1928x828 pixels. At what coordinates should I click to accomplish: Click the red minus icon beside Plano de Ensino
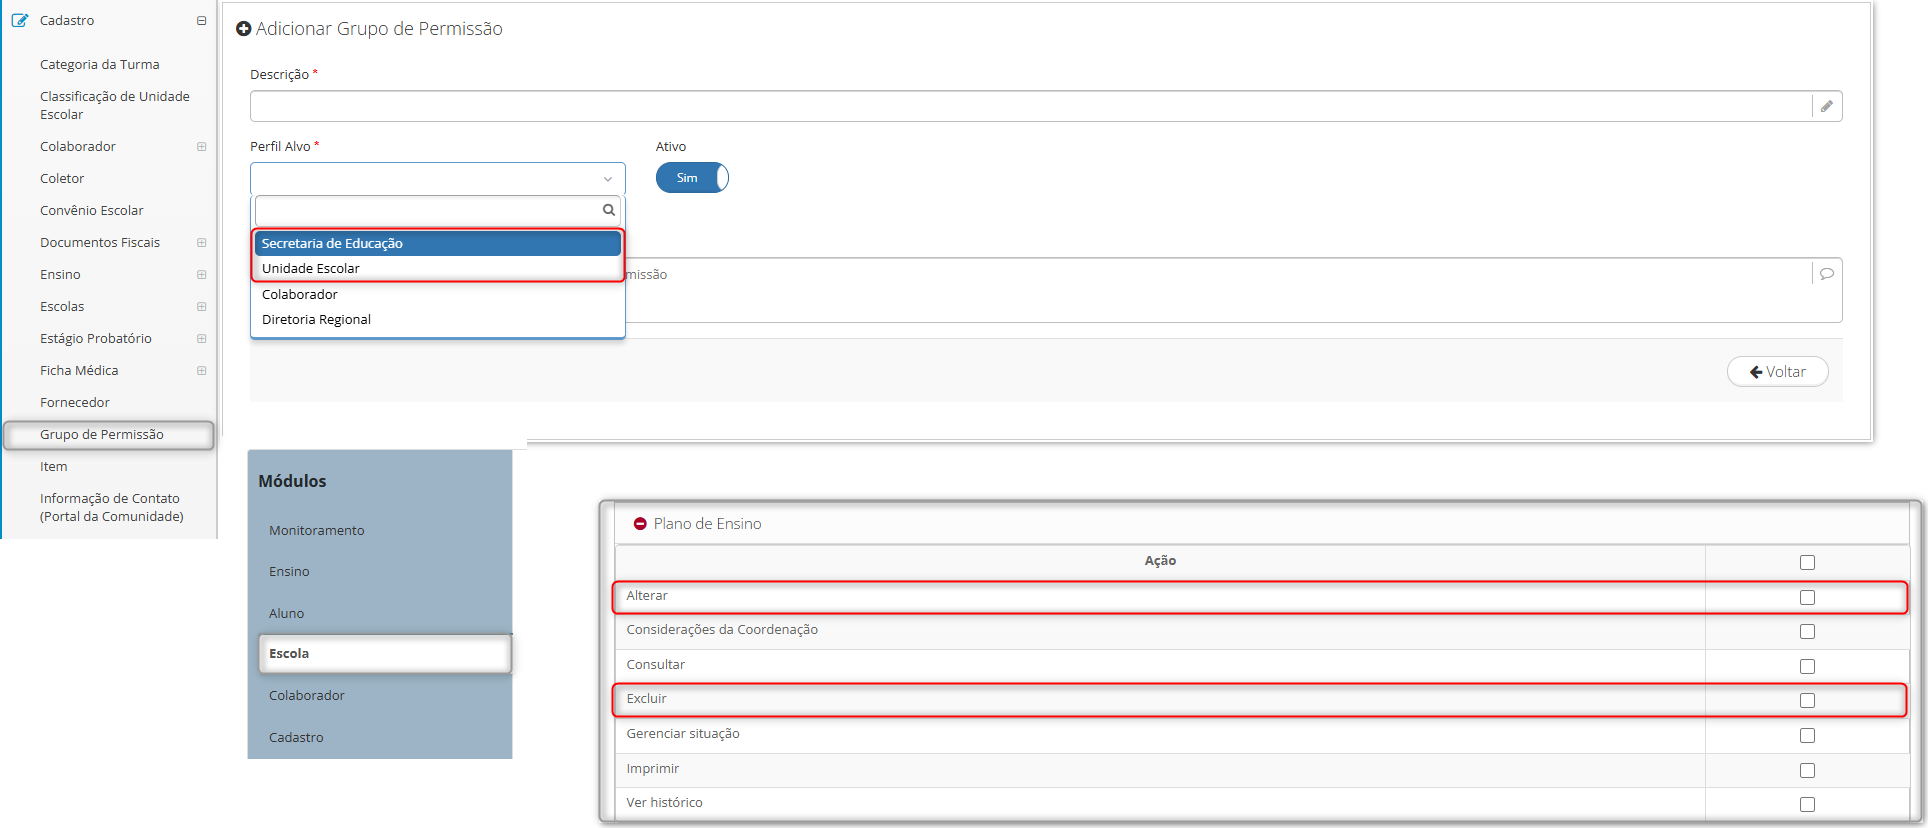[640, 524]
